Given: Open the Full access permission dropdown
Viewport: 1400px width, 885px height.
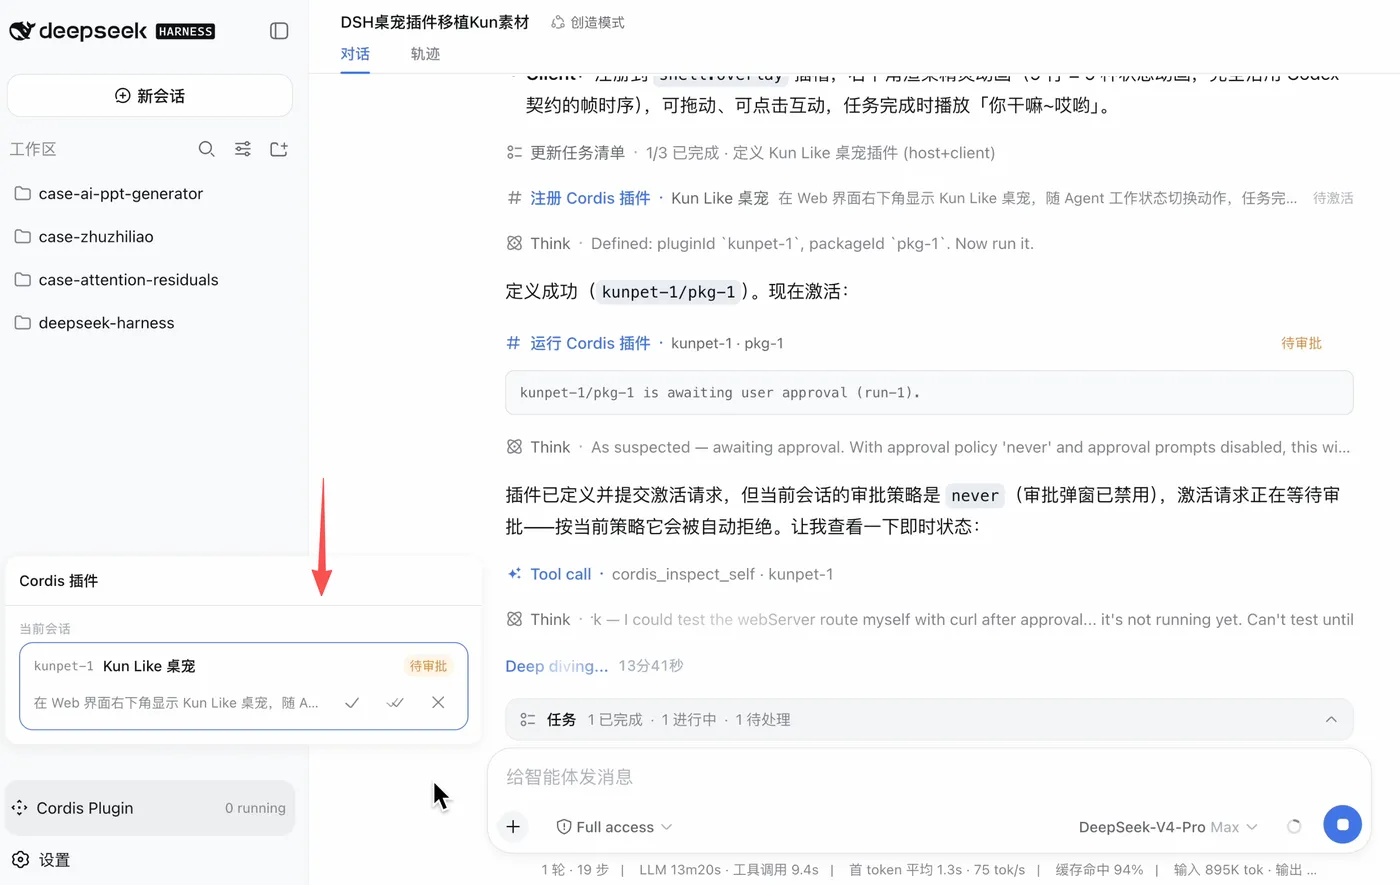Looking at the screenshot, I should (614, 827).
